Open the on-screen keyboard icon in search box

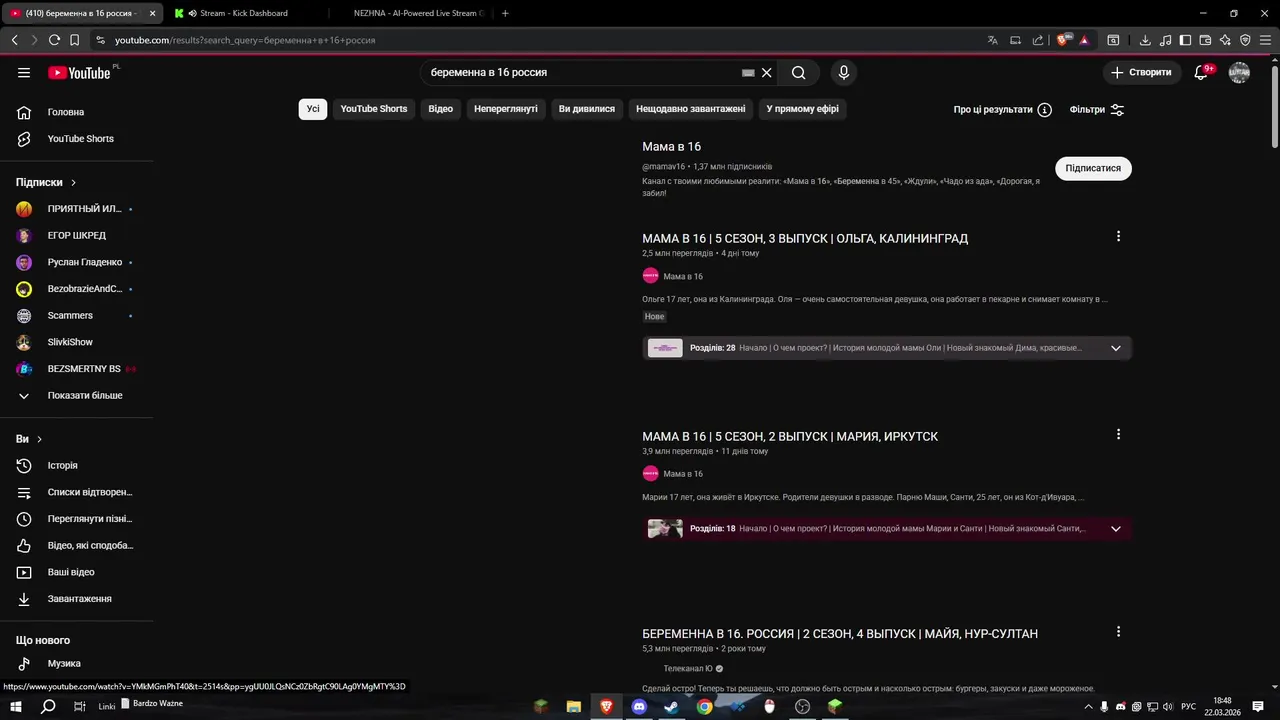(x=748, y=73)
